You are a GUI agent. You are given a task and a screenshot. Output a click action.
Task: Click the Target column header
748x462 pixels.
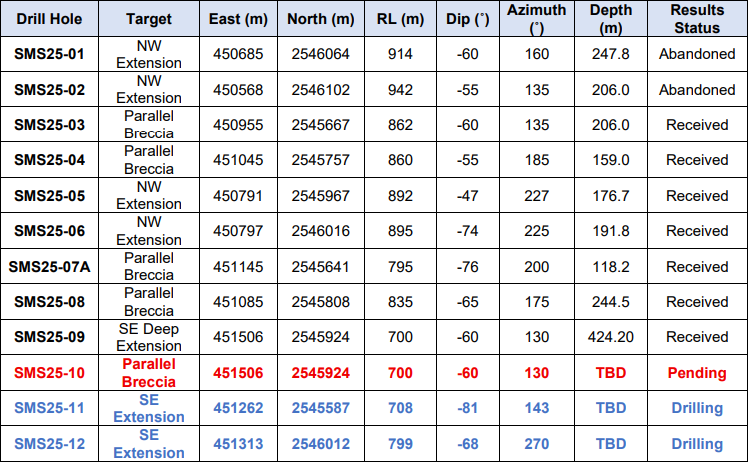[150, 19]
